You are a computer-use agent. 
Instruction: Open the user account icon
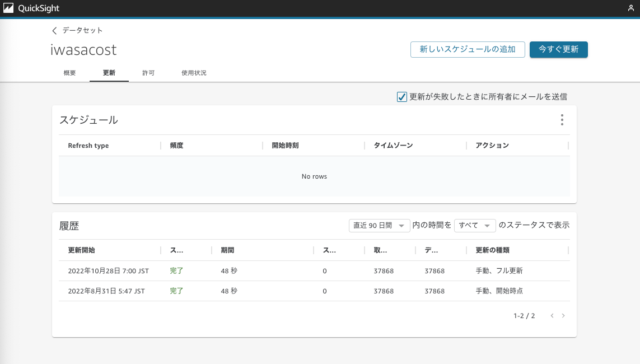(631, 8)
